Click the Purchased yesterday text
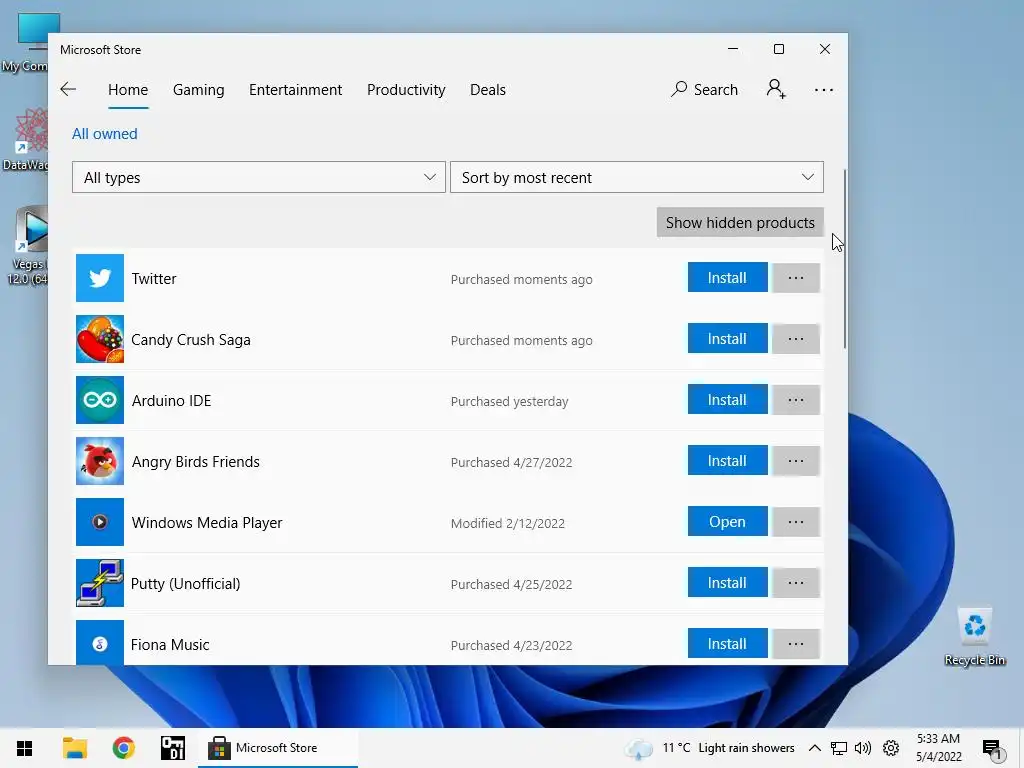This screenshot has height=768, width=1024. point(509,401)
